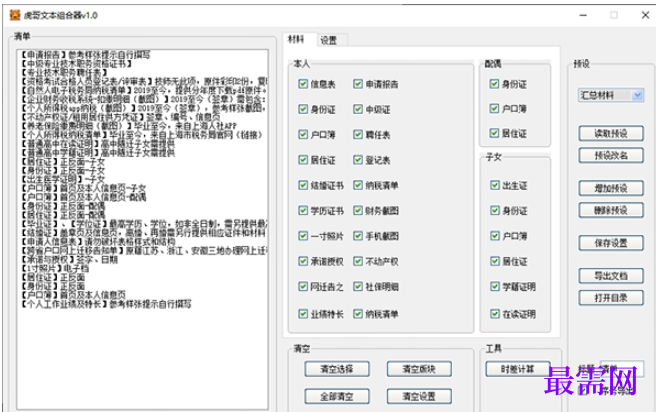656x412 pixels.
Task: Uncheck 身份证 in the 配偶 group
Action: (x=495, y=84)
